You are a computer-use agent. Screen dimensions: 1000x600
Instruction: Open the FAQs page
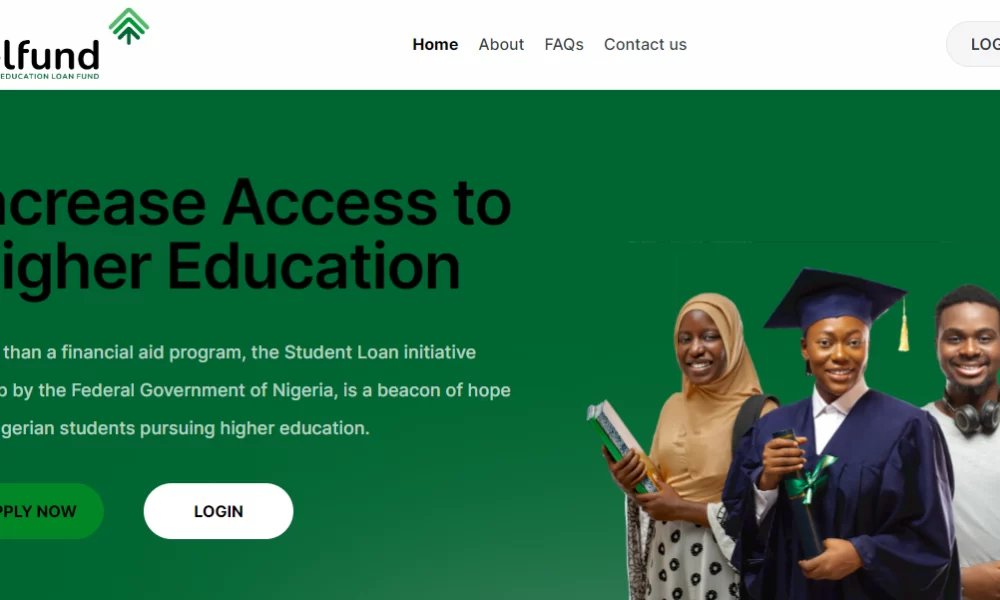click(564, 45)
